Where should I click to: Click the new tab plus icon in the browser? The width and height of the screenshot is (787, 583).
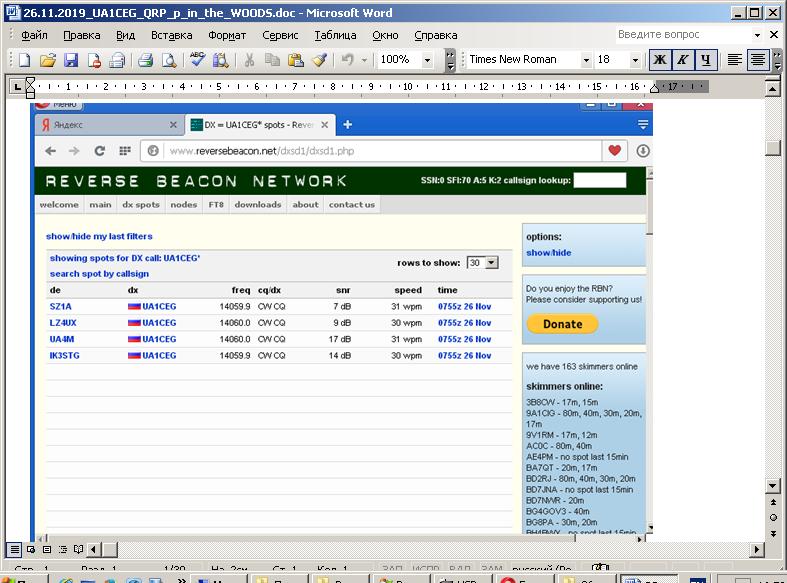coord(347,124)
